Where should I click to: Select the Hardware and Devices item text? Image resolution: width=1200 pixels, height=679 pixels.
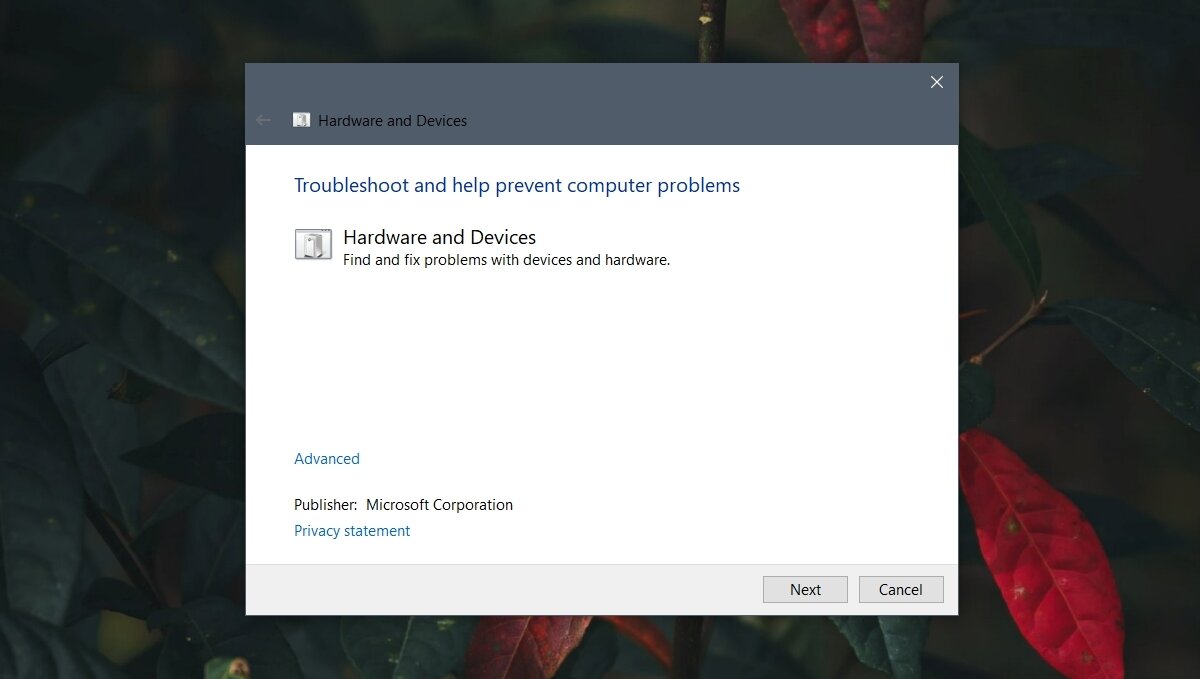439,237
